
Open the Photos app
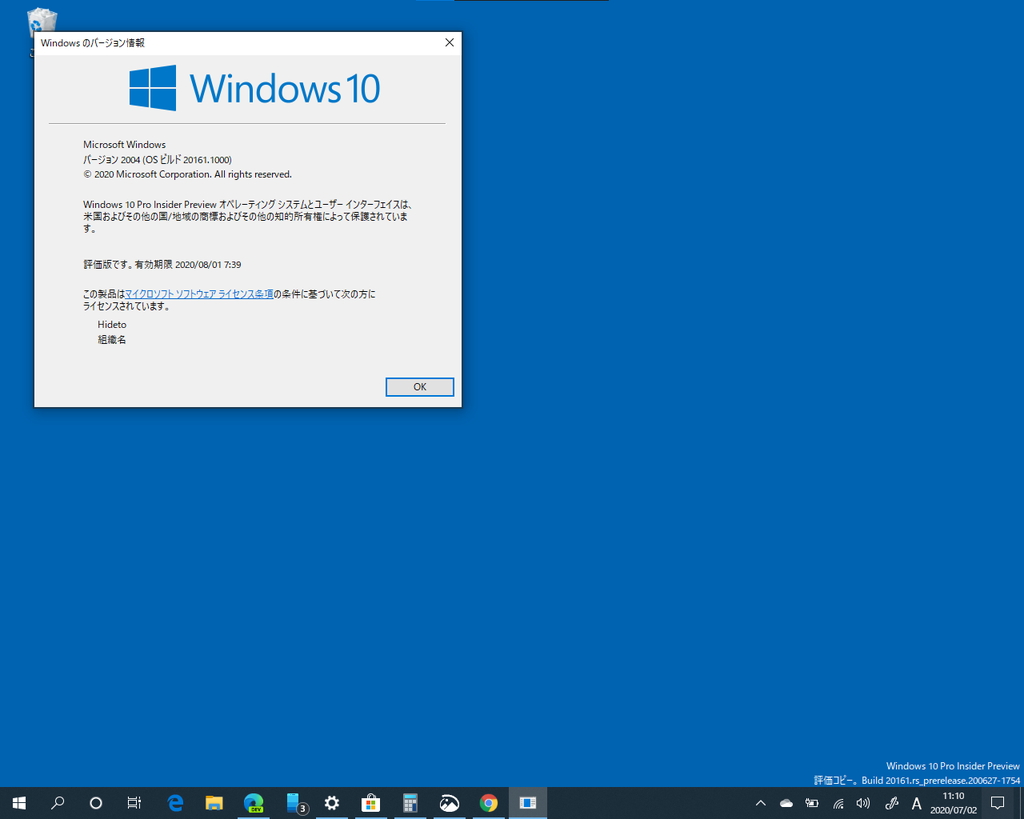tap(449, 803)
